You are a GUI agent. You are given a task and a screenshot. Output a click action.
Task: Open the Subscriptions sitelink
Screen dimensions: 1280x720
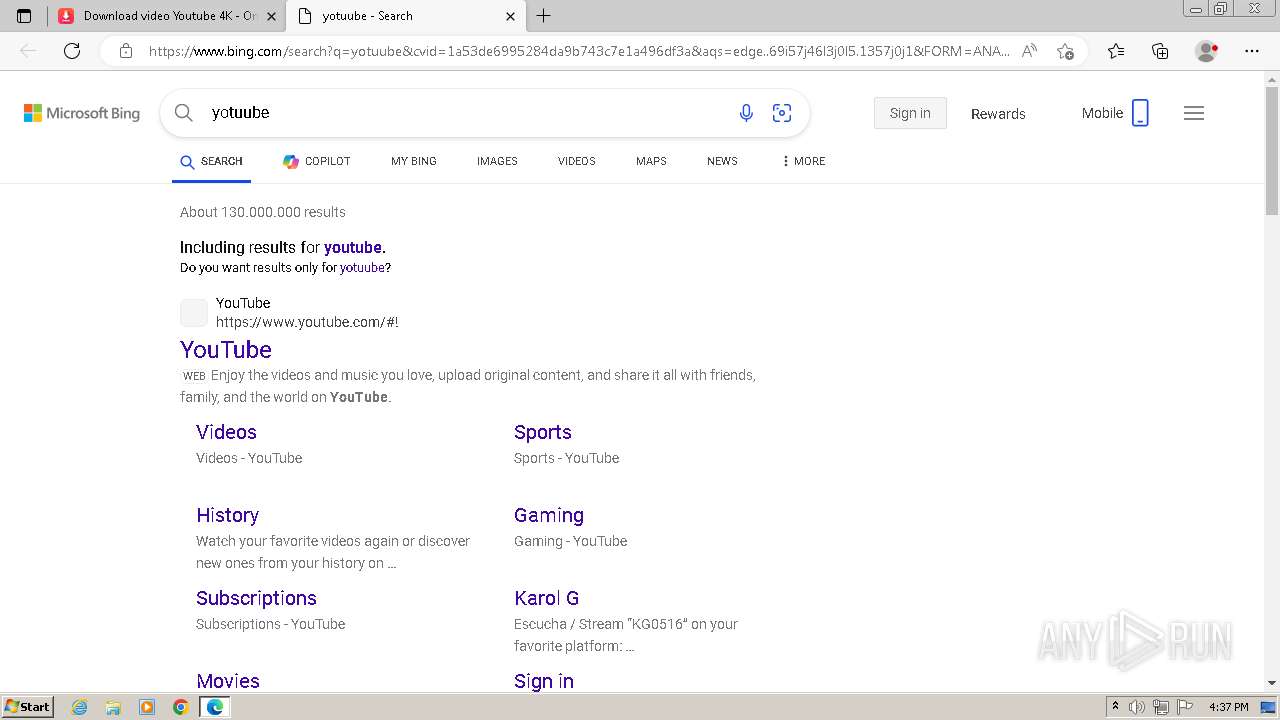(256, 598)
